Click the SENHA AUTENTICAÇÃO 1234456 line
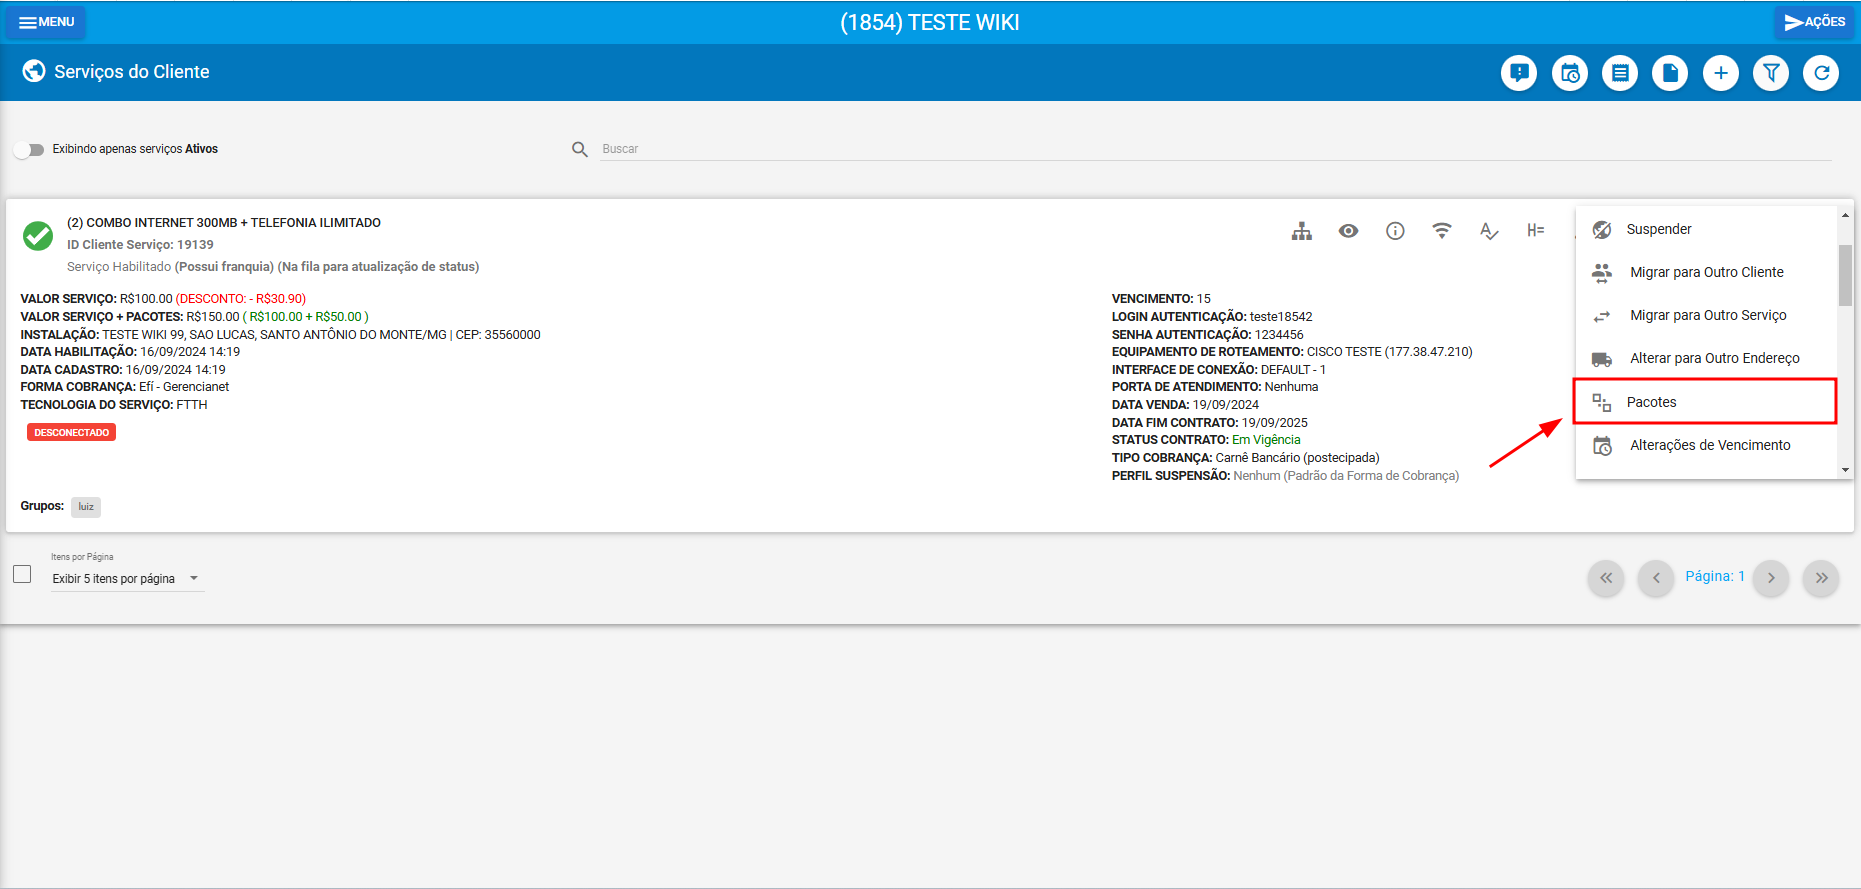 (x=1208, y=335)
